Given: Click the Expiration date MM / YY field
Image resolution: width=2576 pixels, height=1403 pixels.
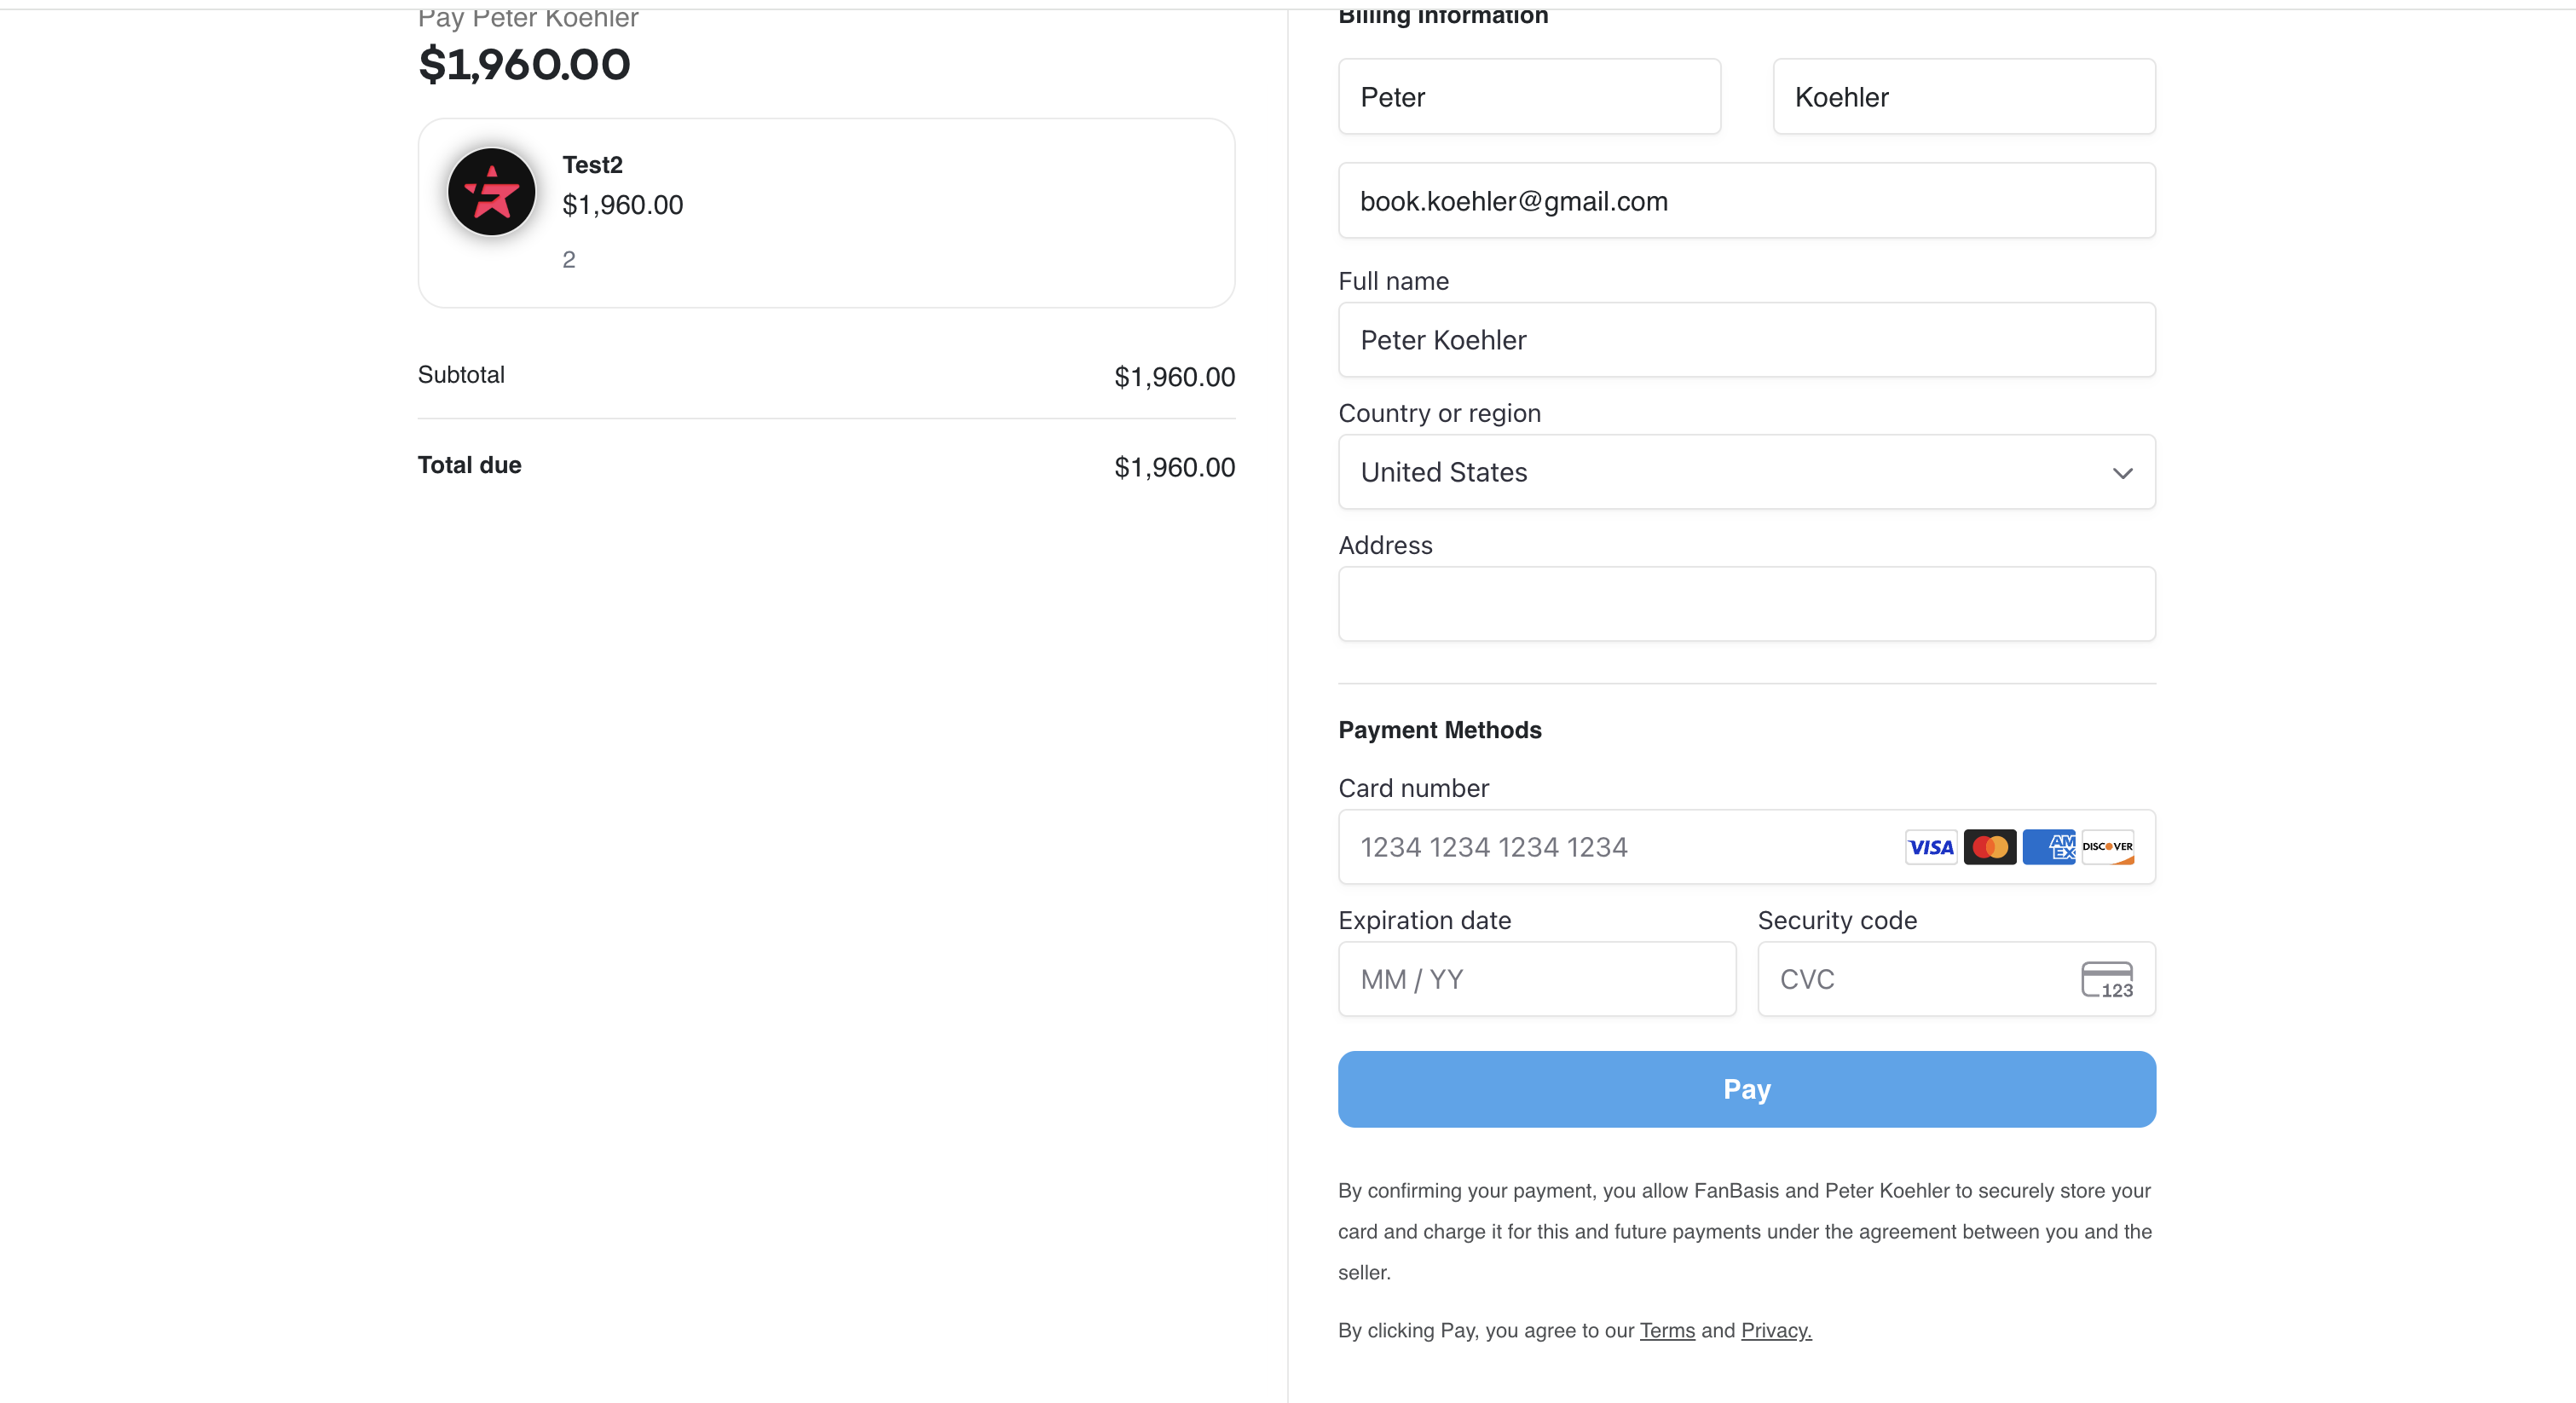Looking at the screenshot, I should 1537,979.
